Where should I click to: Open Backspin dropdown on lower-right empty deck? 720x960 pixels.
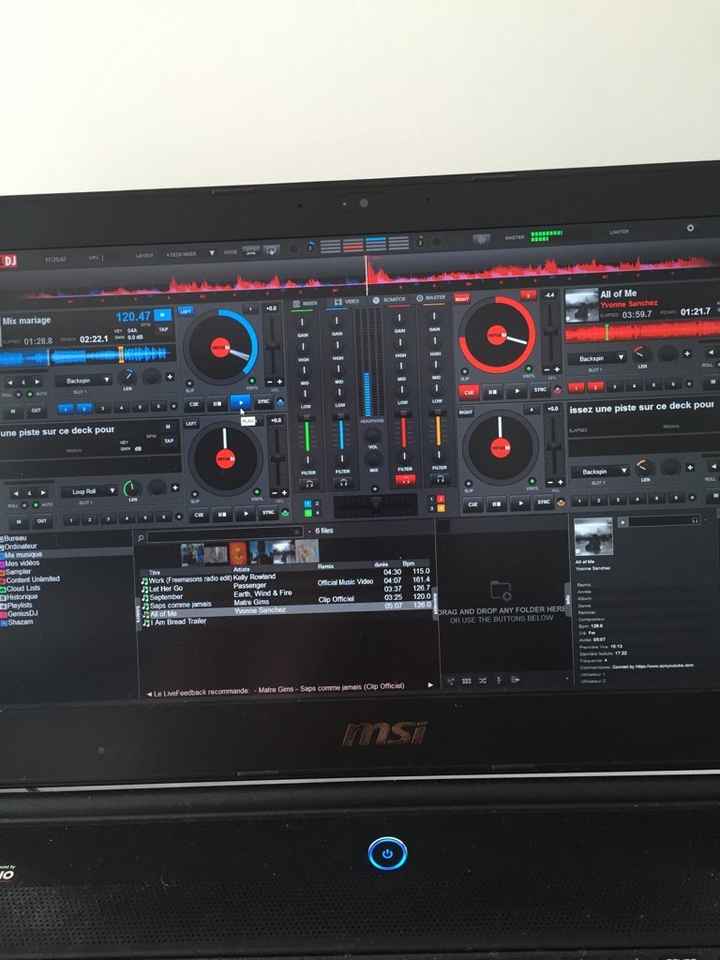(x=599, y=471)
